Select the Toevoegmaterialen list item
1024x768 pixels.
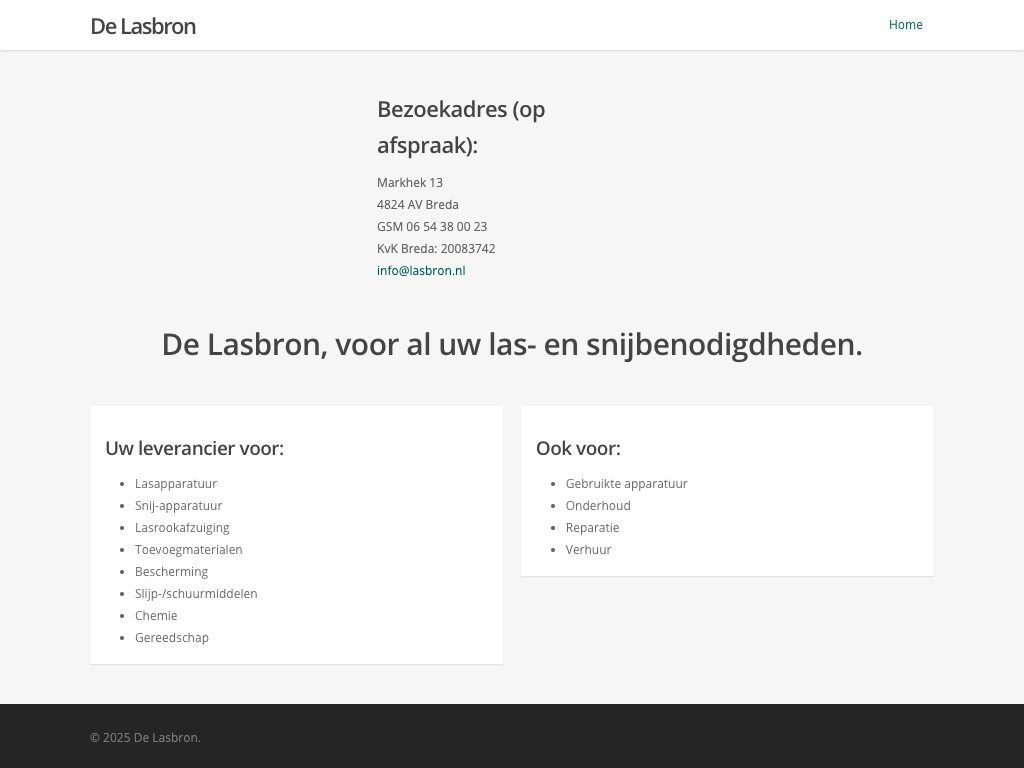point(189,550)
